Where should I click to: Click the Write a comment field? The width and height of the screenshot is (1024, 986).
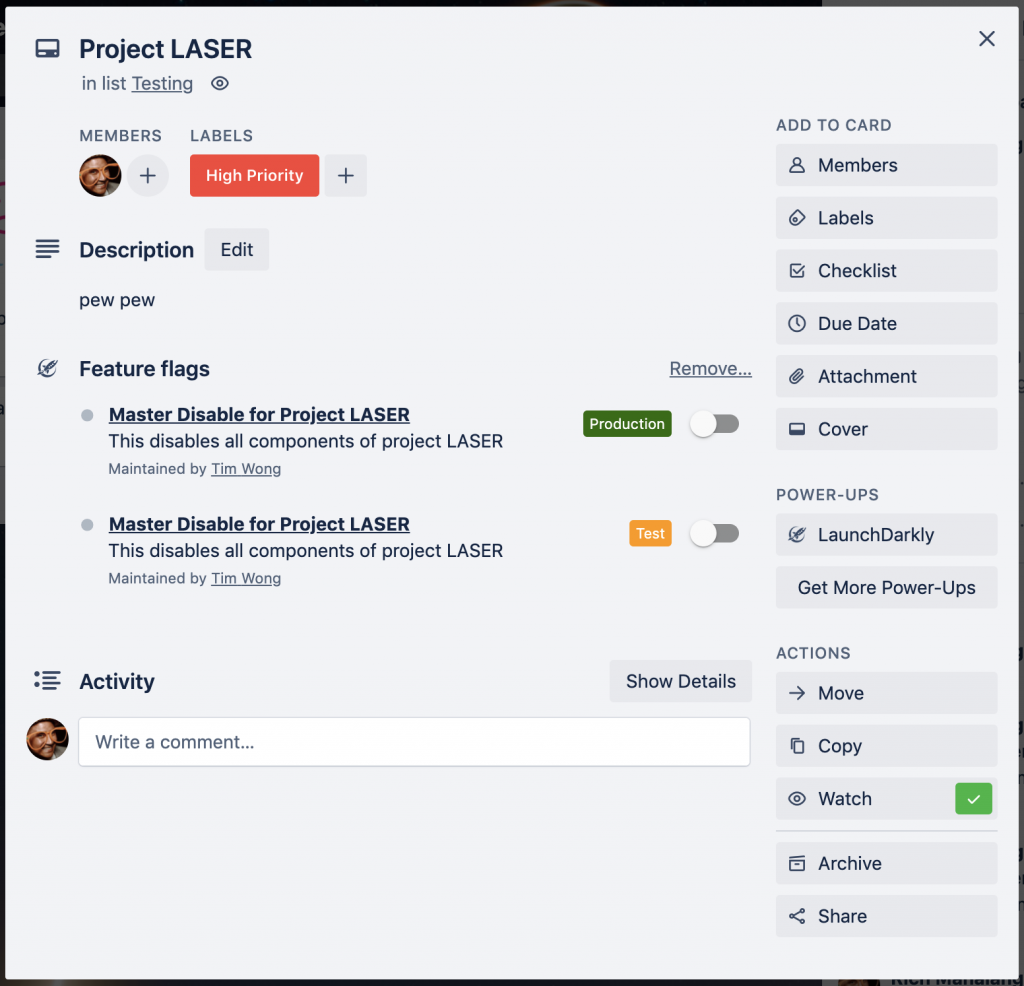[x=414, y=741]
